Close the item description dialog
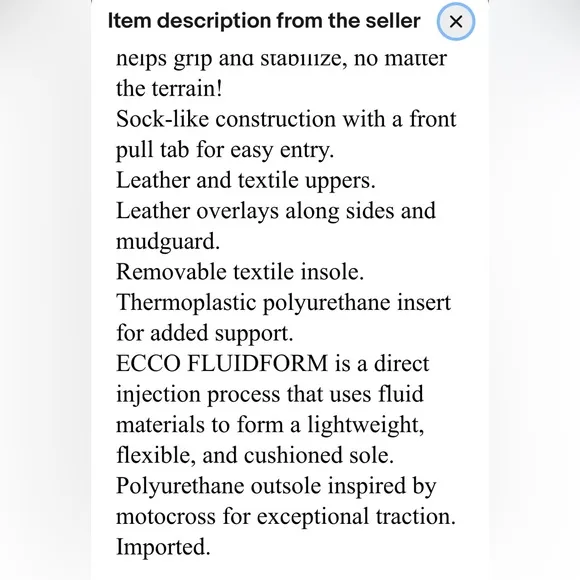The image size is (580, 580). click(x=456, y=21)
